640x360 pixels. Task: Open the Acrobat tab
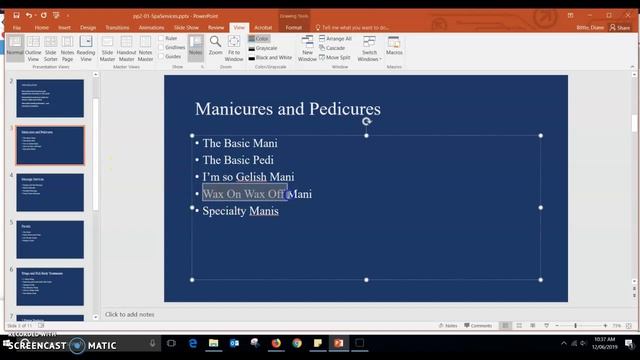[x=263, y=27]
